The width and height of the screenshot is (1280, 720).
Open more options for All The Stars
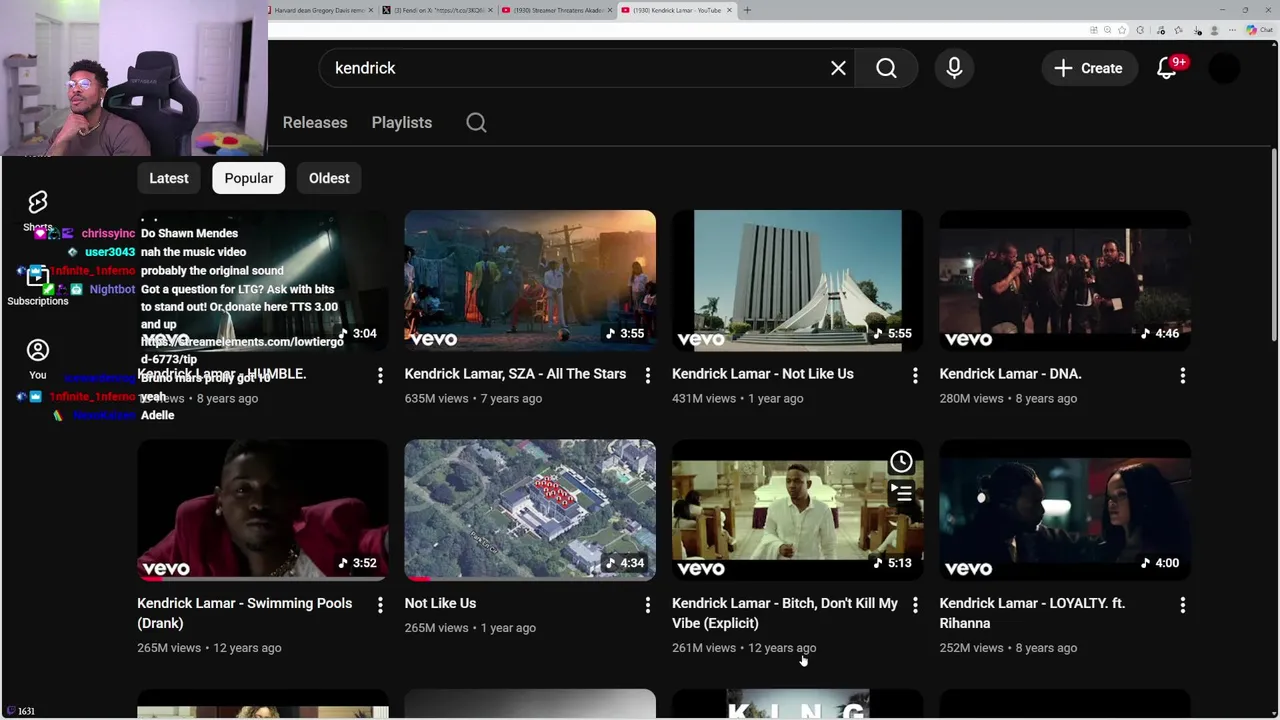click(647, 375)
